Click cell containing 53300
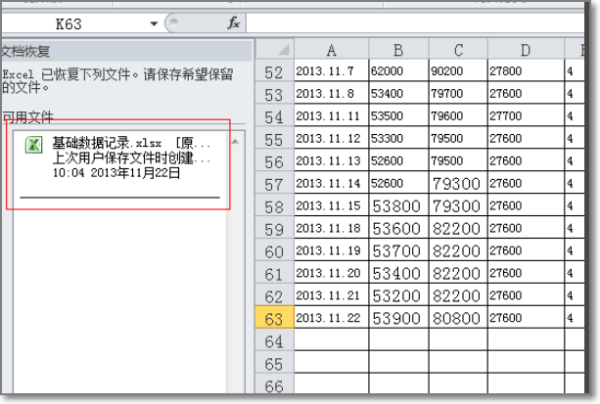Screen dimensions: 600x404 pos(398,138)
